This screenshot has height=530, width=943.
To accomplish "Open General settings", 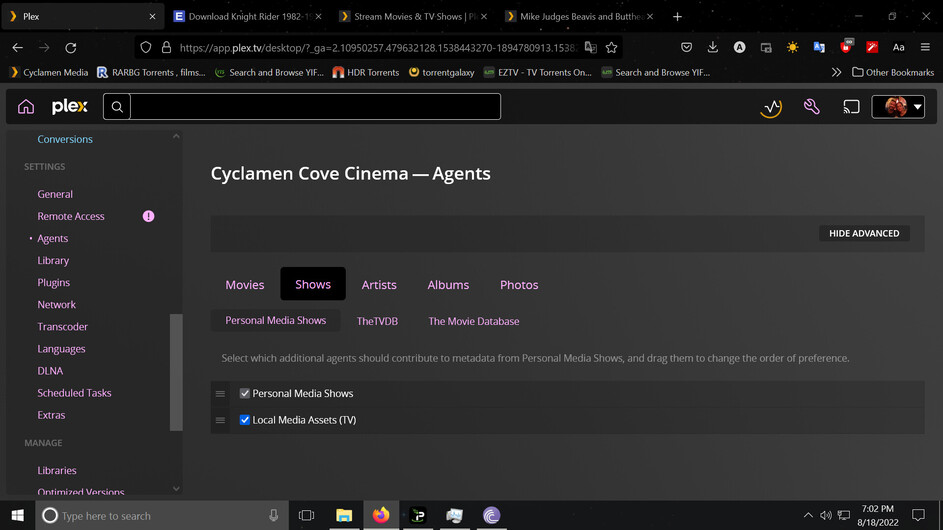I will [55, 194].
